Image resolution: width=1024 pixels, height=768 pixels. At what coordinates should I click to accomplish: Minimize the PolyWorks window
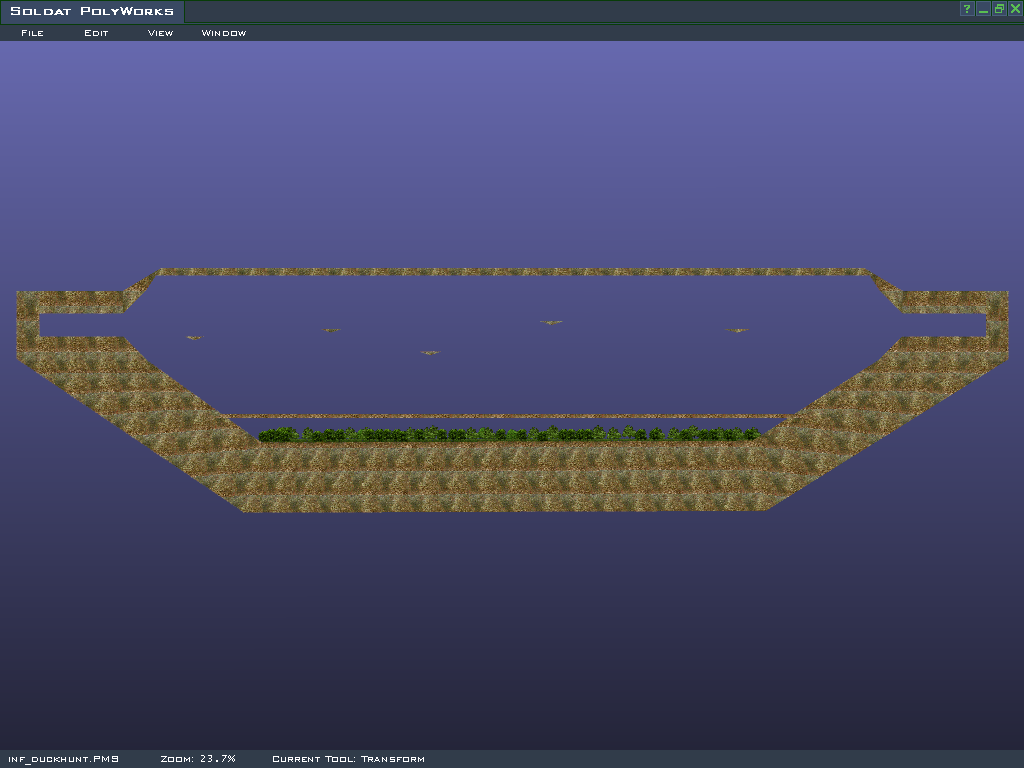(983, 9)
